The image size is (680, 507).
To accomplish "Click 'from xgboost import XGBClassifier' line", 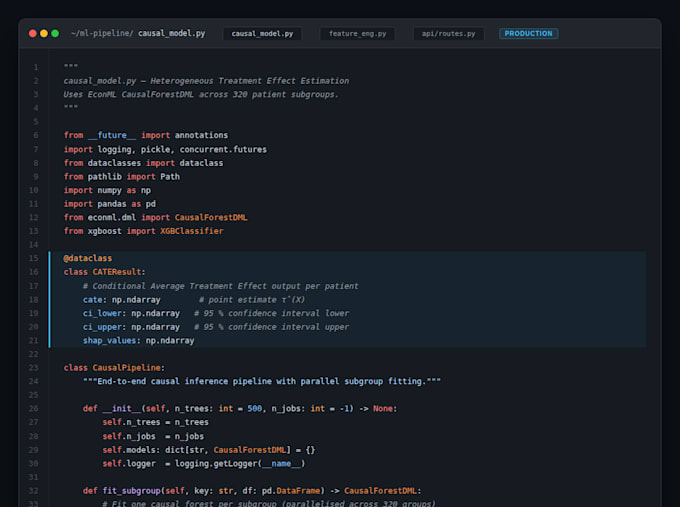I will [x=143, y=231].
